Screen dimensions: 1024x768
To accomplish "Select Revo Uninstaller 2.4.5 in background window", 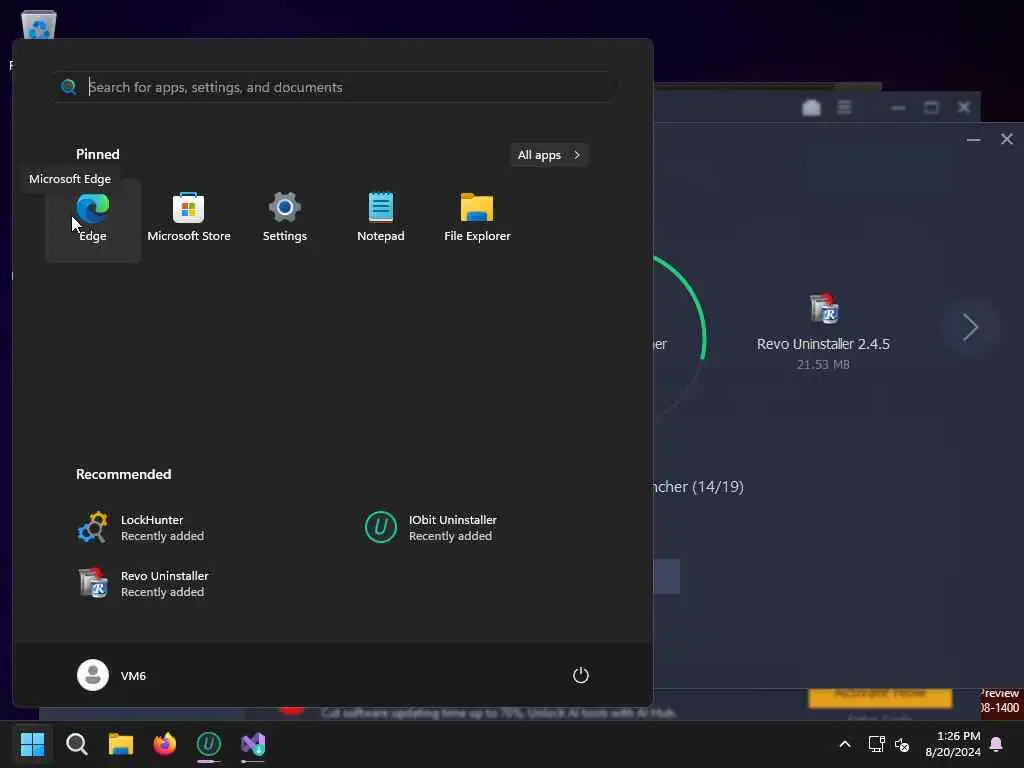I will 823,331.
